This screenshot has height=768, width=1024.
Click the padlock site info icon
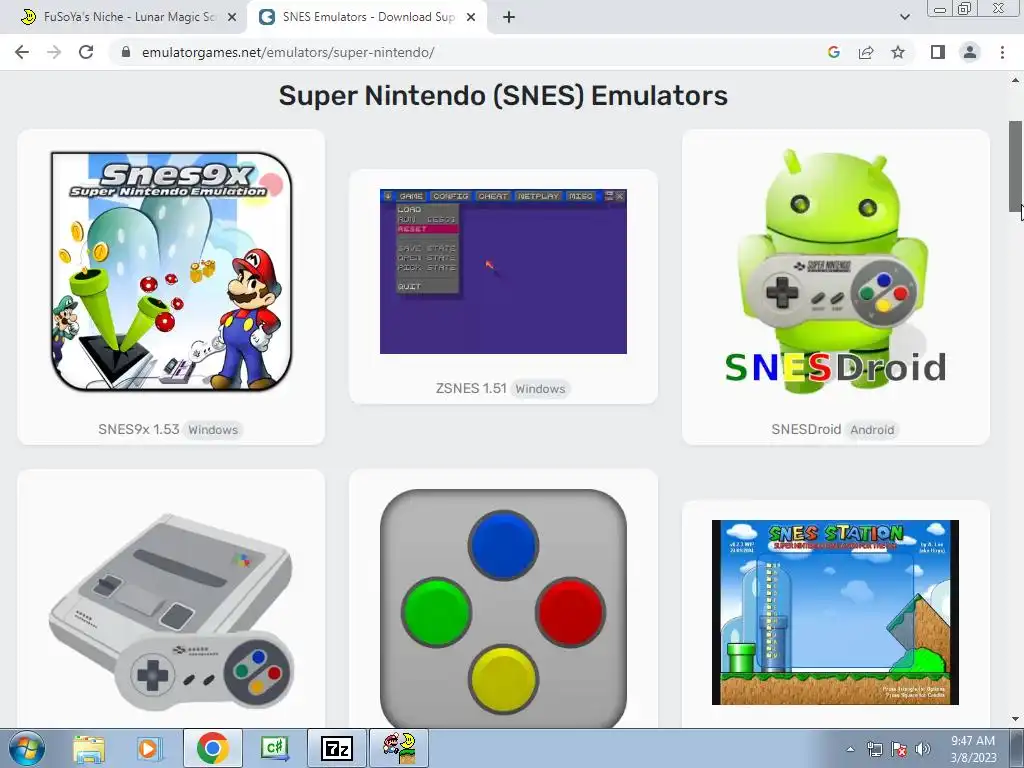coord(126,52)
